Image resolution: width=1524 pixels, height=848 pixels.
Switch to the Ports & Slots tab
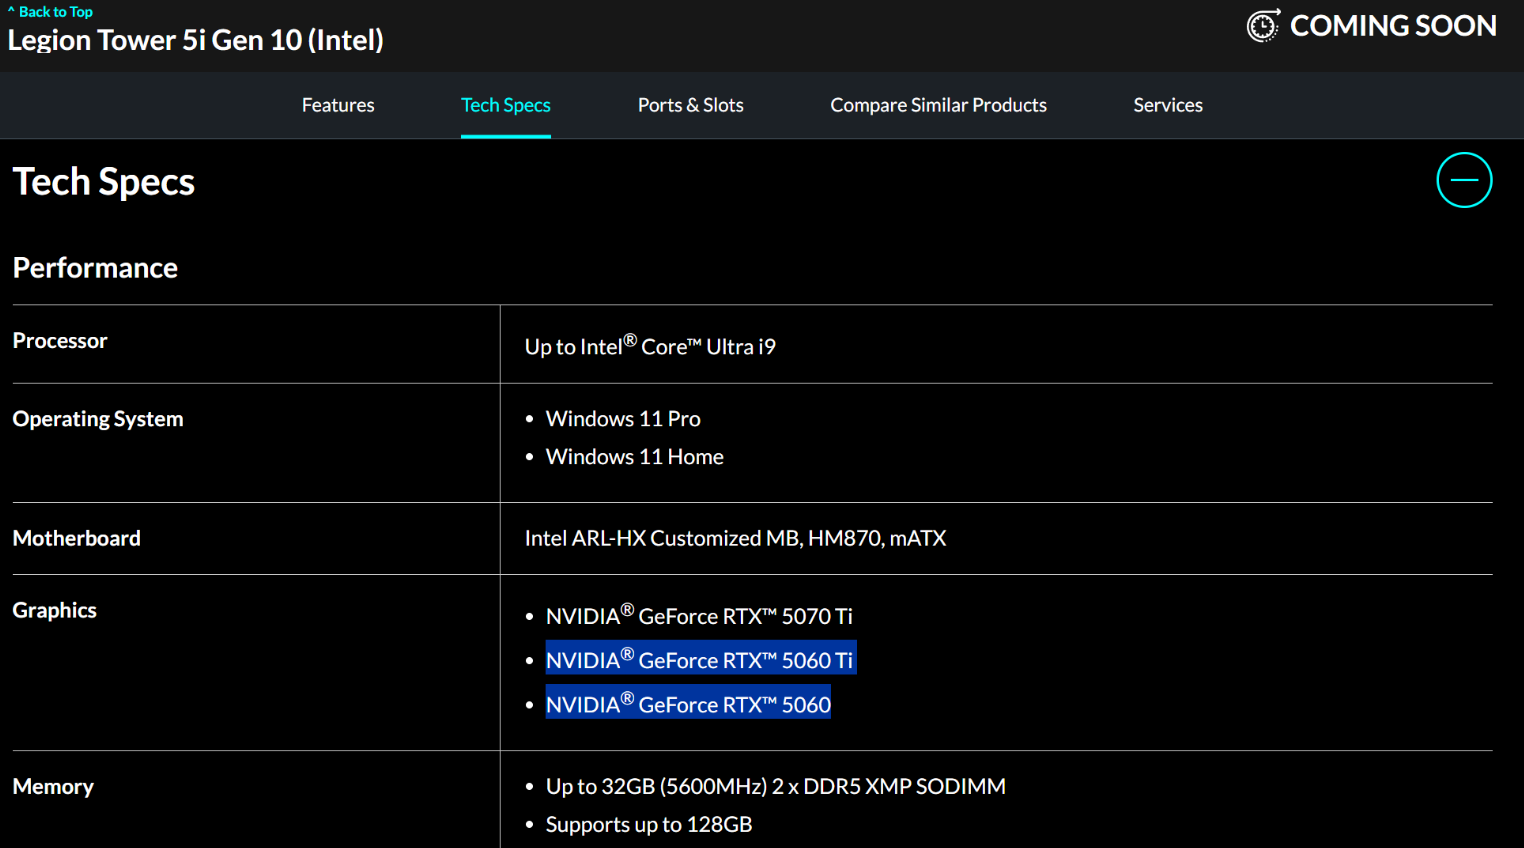[690, 105]
